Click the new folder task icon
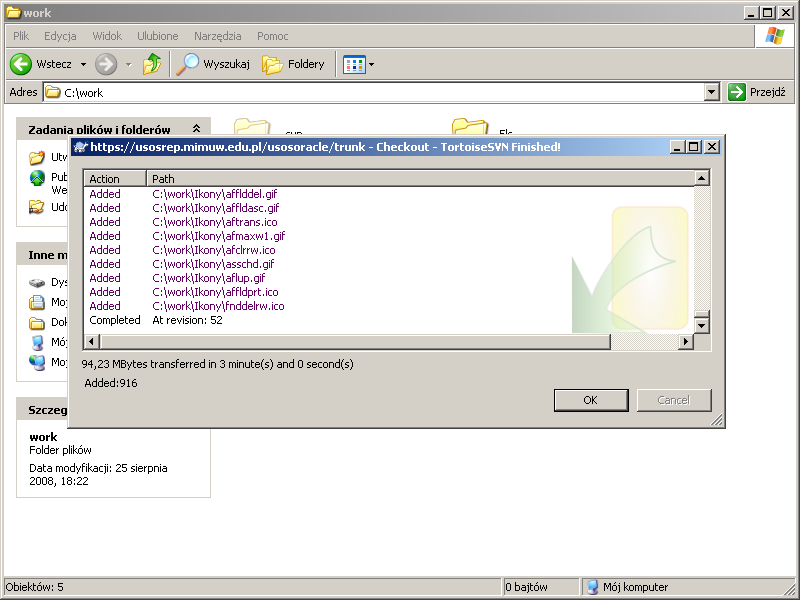This screenshot has width=800, height=600. click(x=37, y=158)
